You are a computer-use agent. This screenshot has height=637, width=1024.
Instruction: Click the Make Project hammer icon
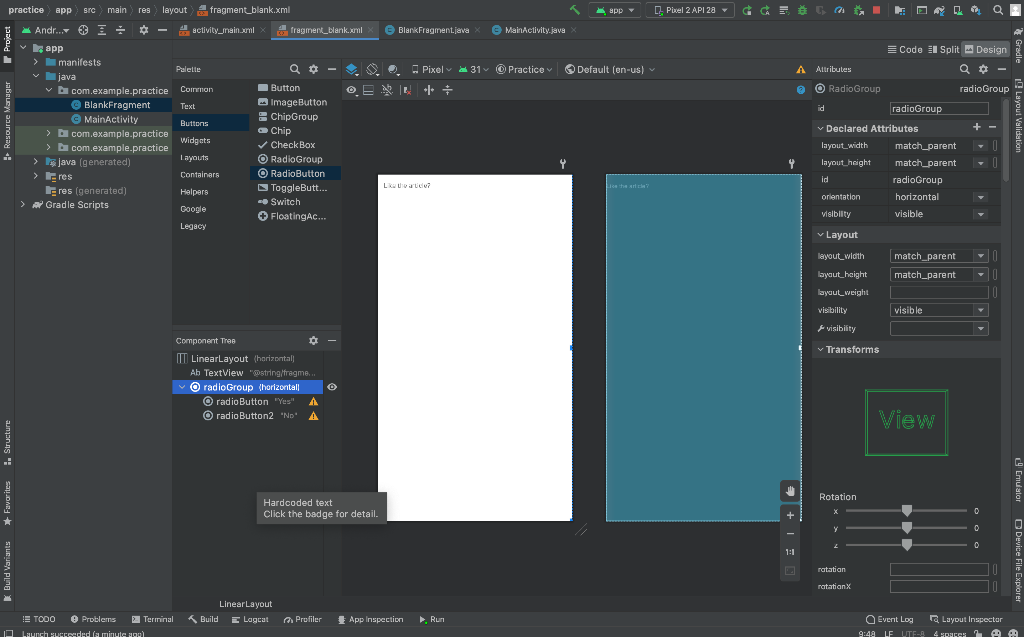[575, 10]
